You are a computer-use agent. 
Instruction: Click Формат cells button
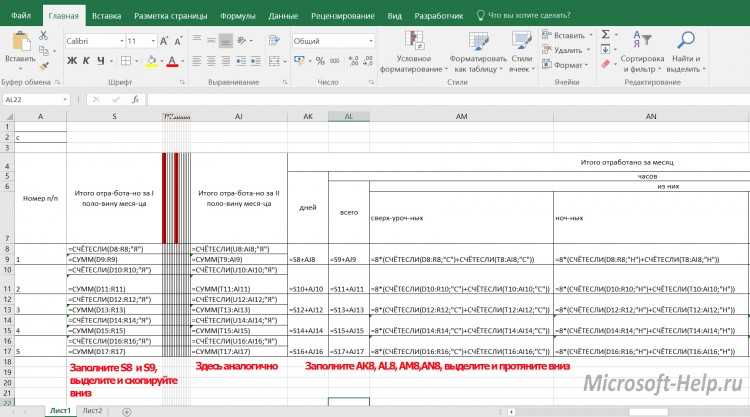coord(566,65)
